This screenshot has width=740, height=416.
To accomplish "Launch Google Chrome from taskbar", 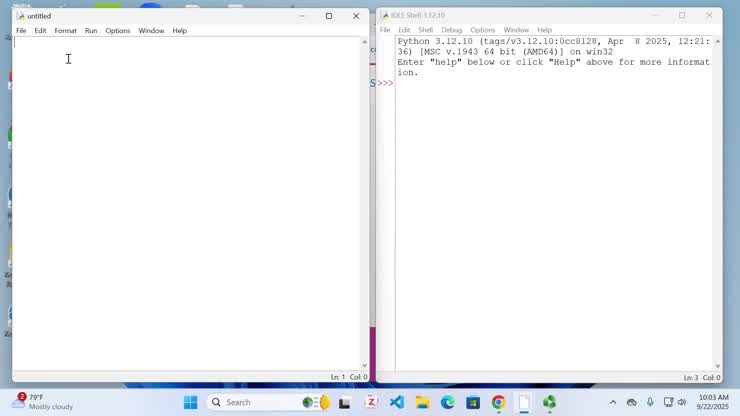I will pyautogui.click(x=498, y=402).
